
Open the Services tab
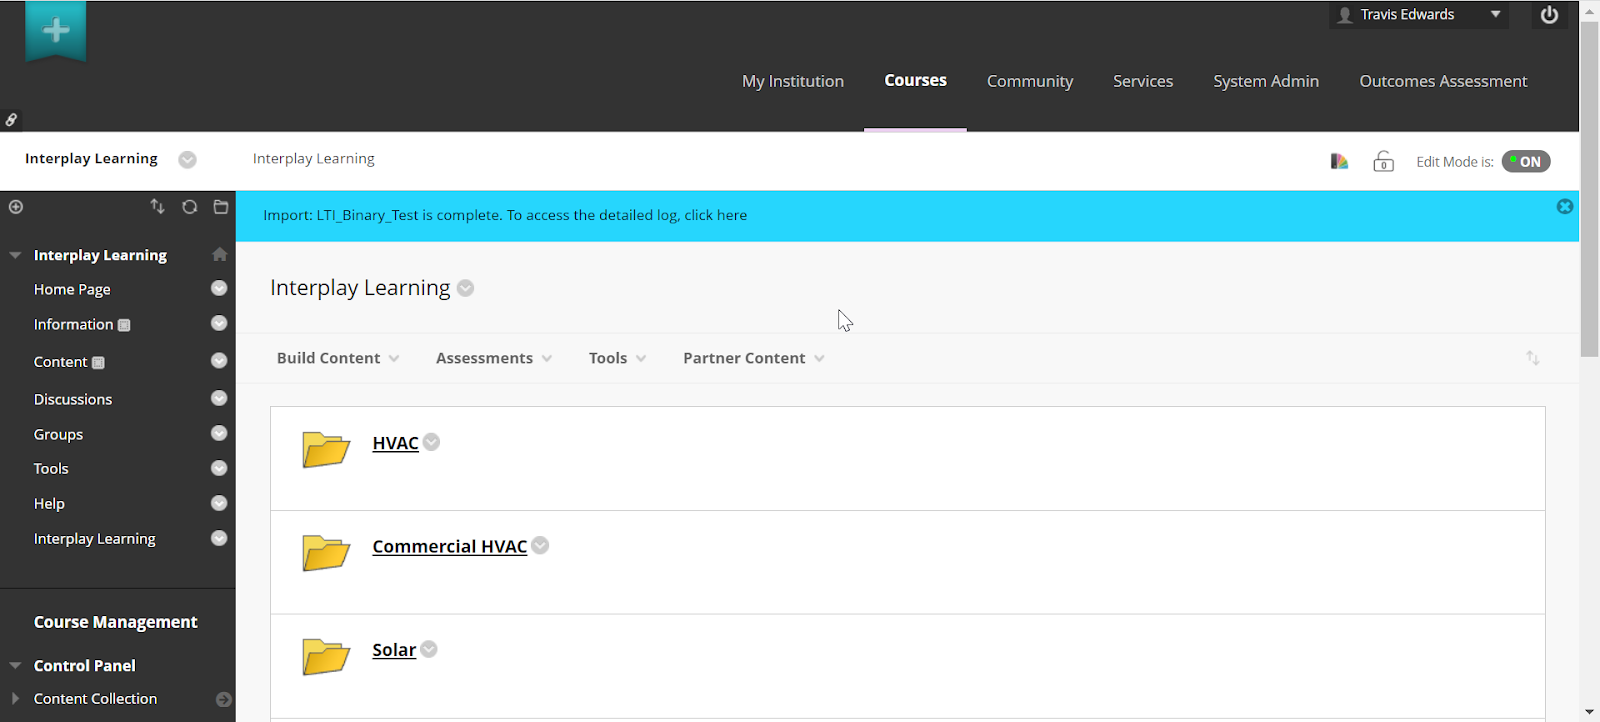pyautogui.click(x=1143, y=81)
